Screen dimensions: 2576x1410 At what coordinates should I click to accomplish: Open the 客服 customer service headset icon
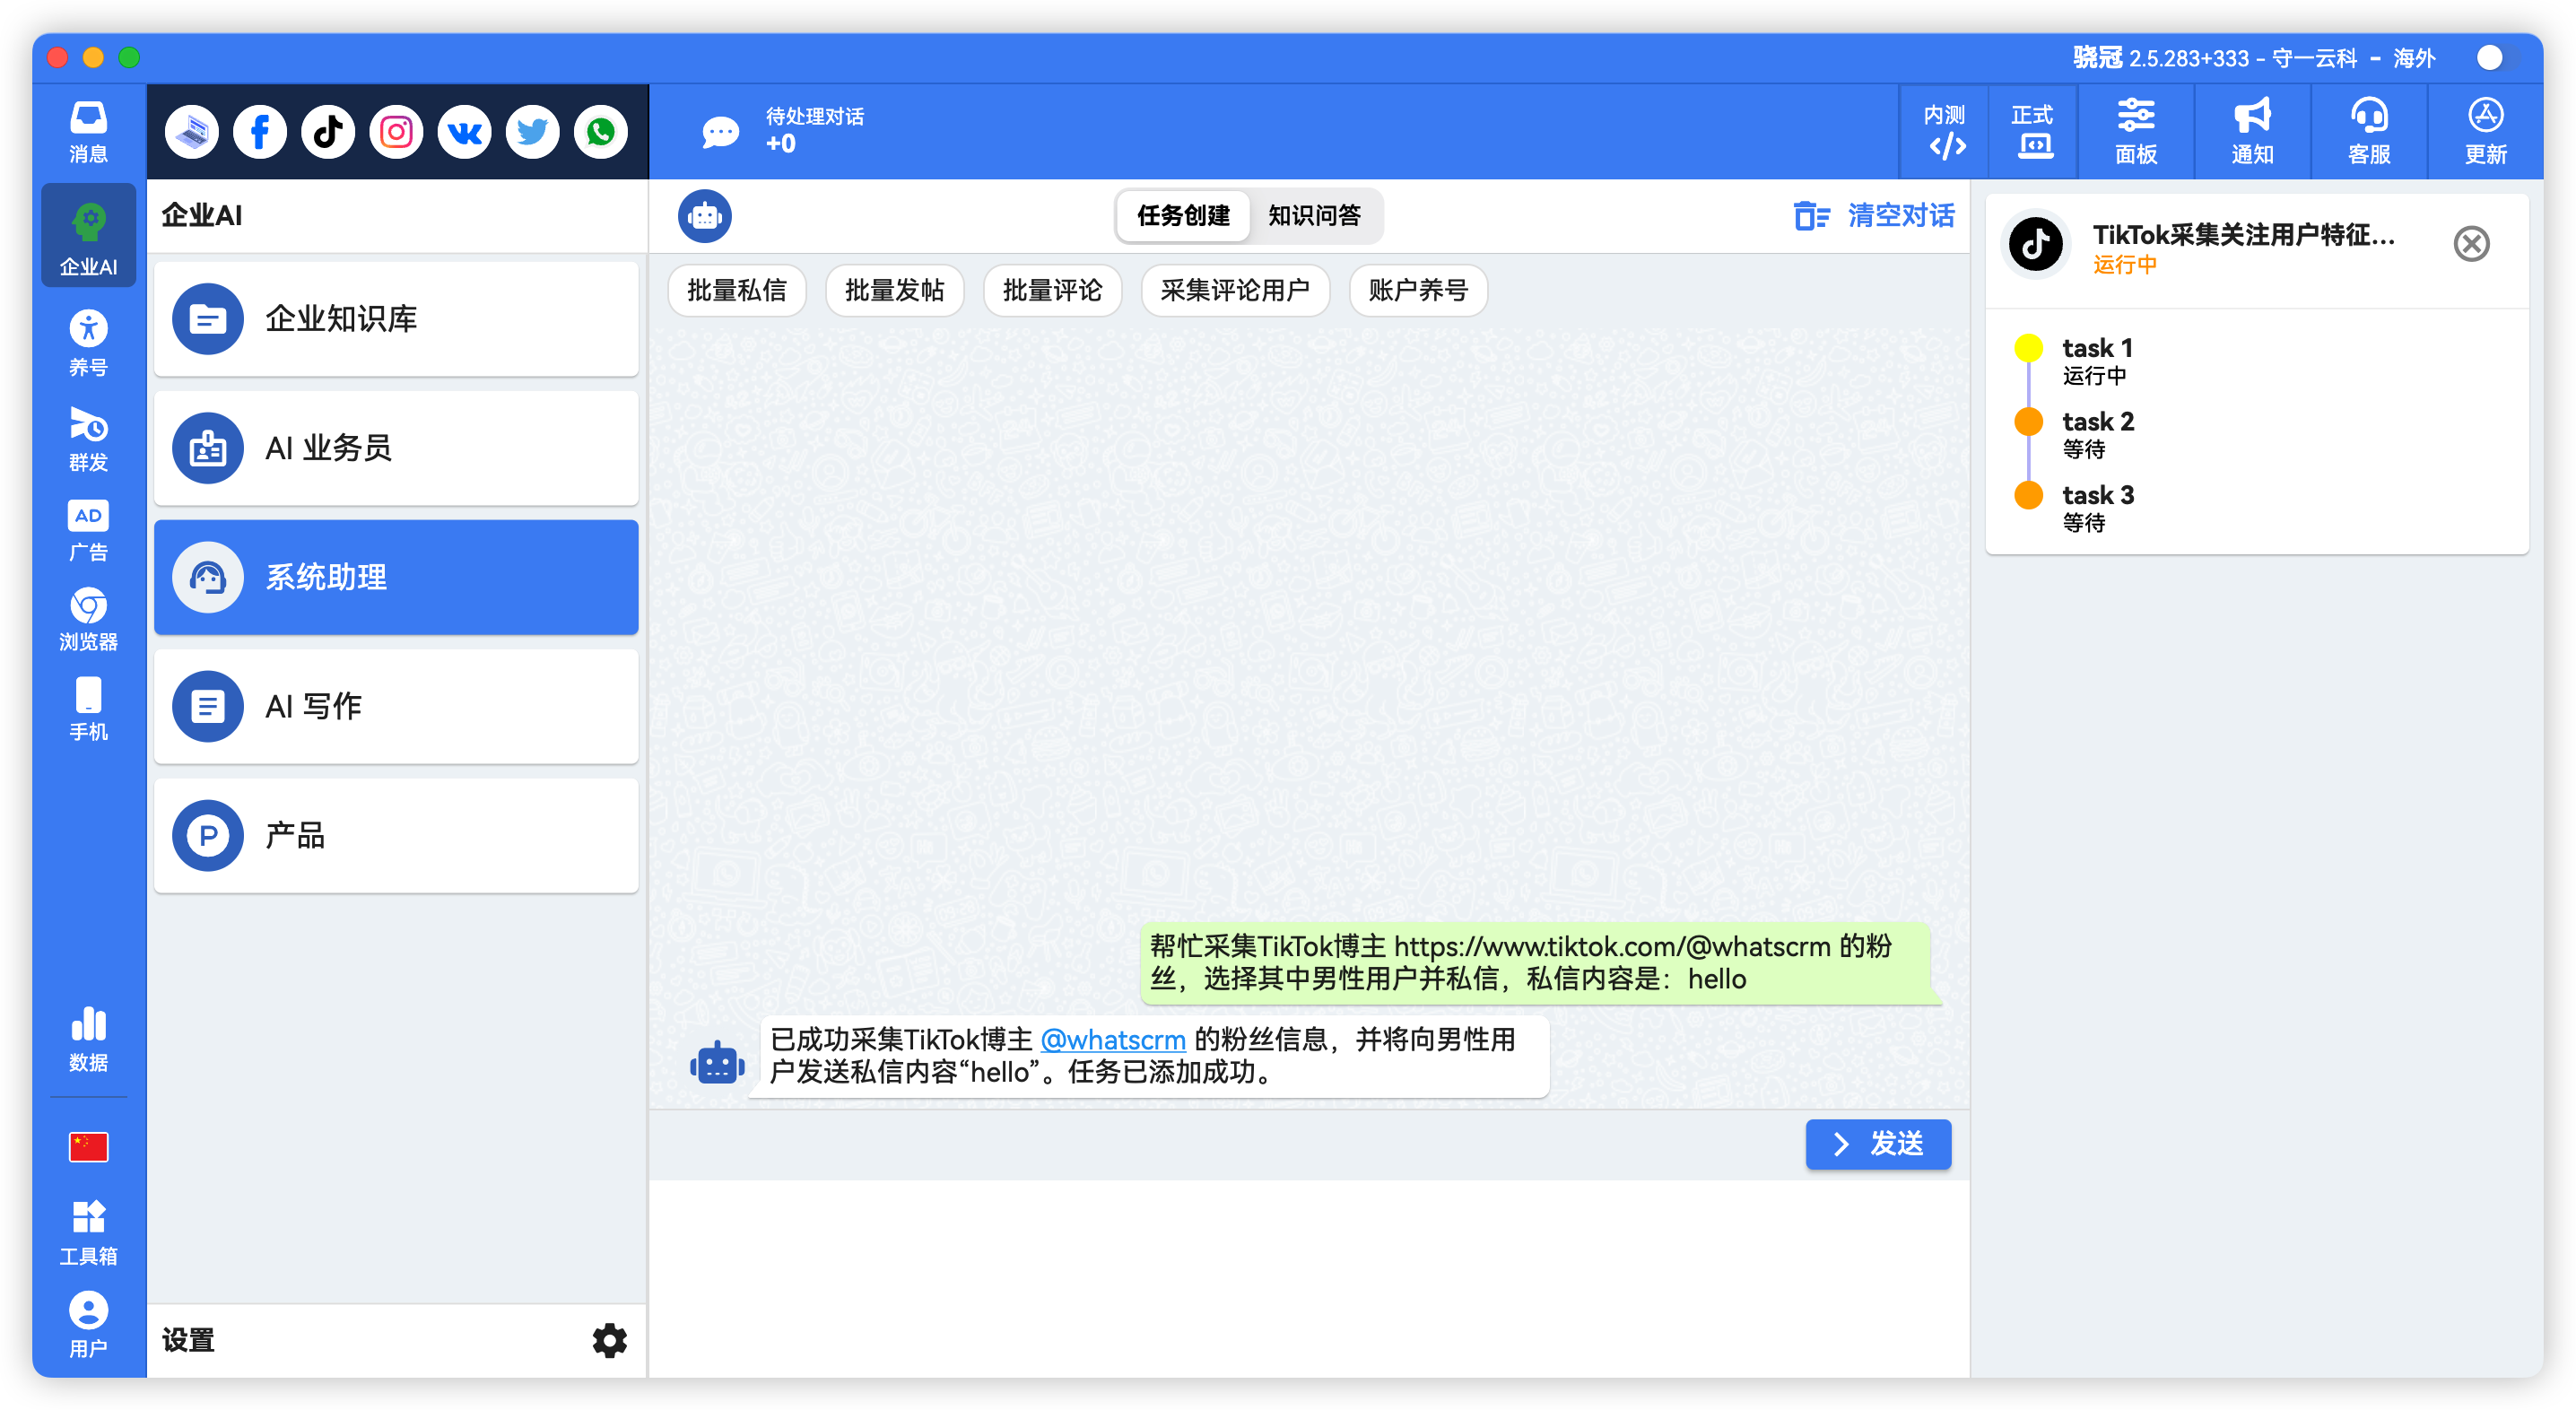[2369, 131]
